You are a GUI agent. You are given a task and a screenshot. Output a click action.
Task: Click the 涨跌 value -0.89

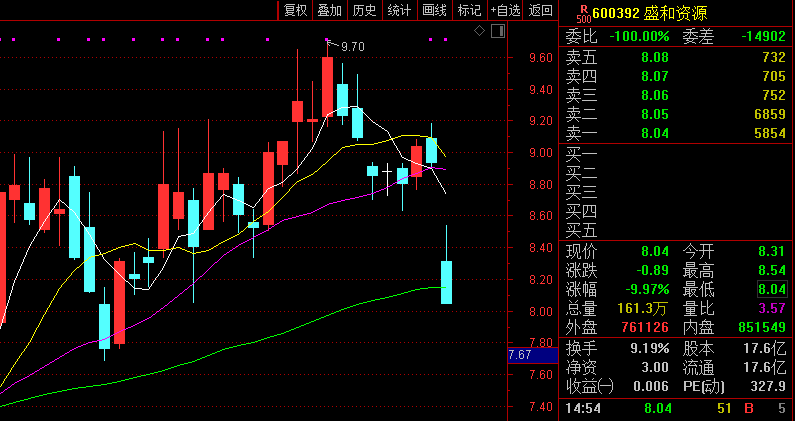(653, 270)
